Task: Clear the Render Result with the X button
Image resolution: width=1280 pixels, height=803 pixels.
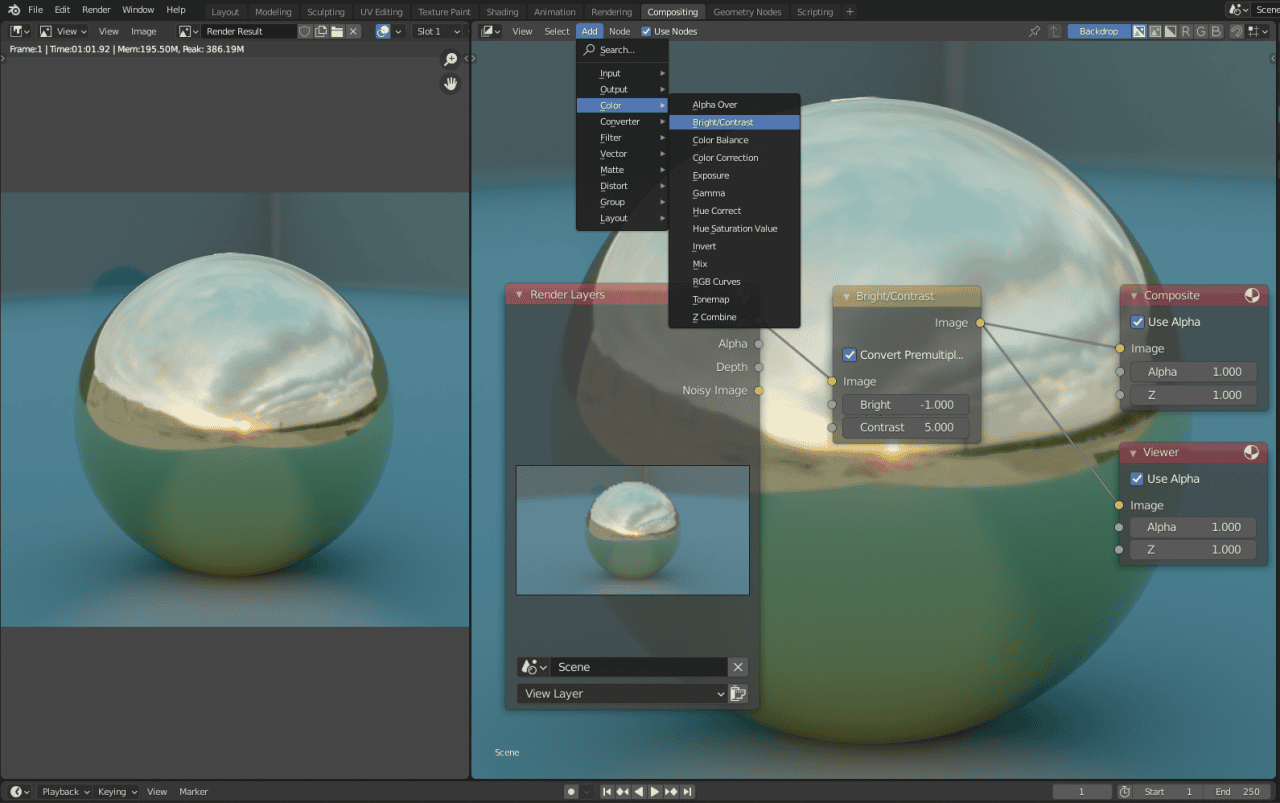Action: (x=353, y=31)
